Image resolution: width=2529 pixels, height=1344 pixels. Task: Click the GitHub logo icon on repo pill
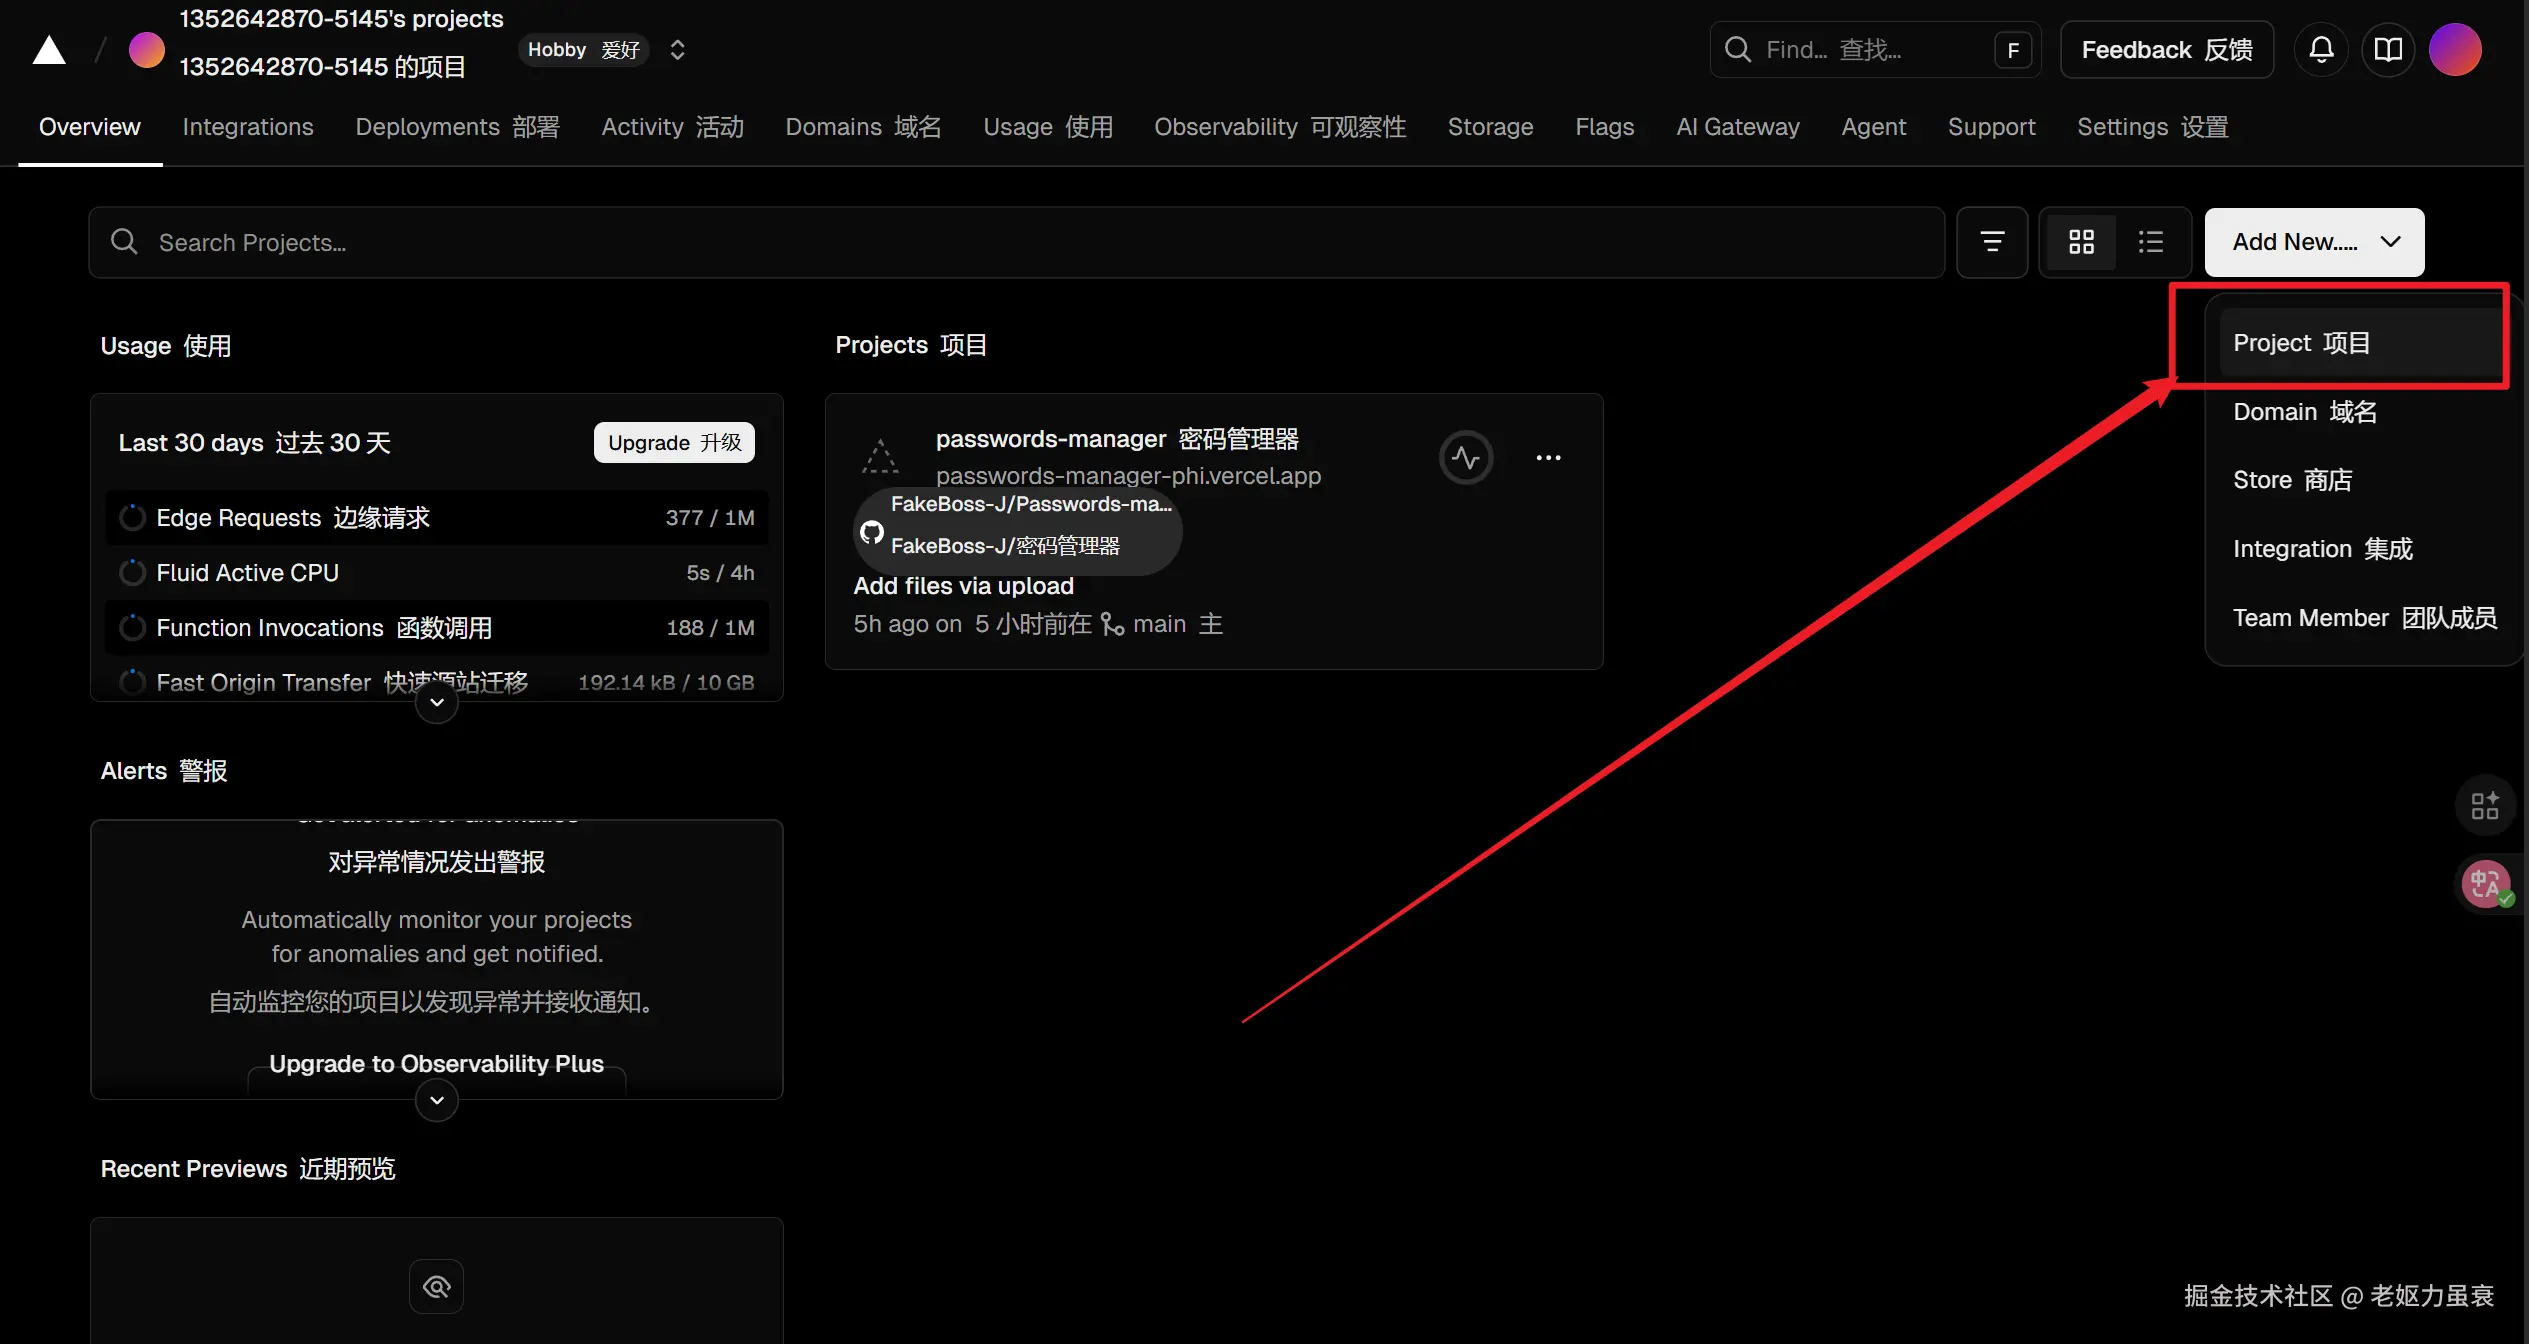click(872, 532)
